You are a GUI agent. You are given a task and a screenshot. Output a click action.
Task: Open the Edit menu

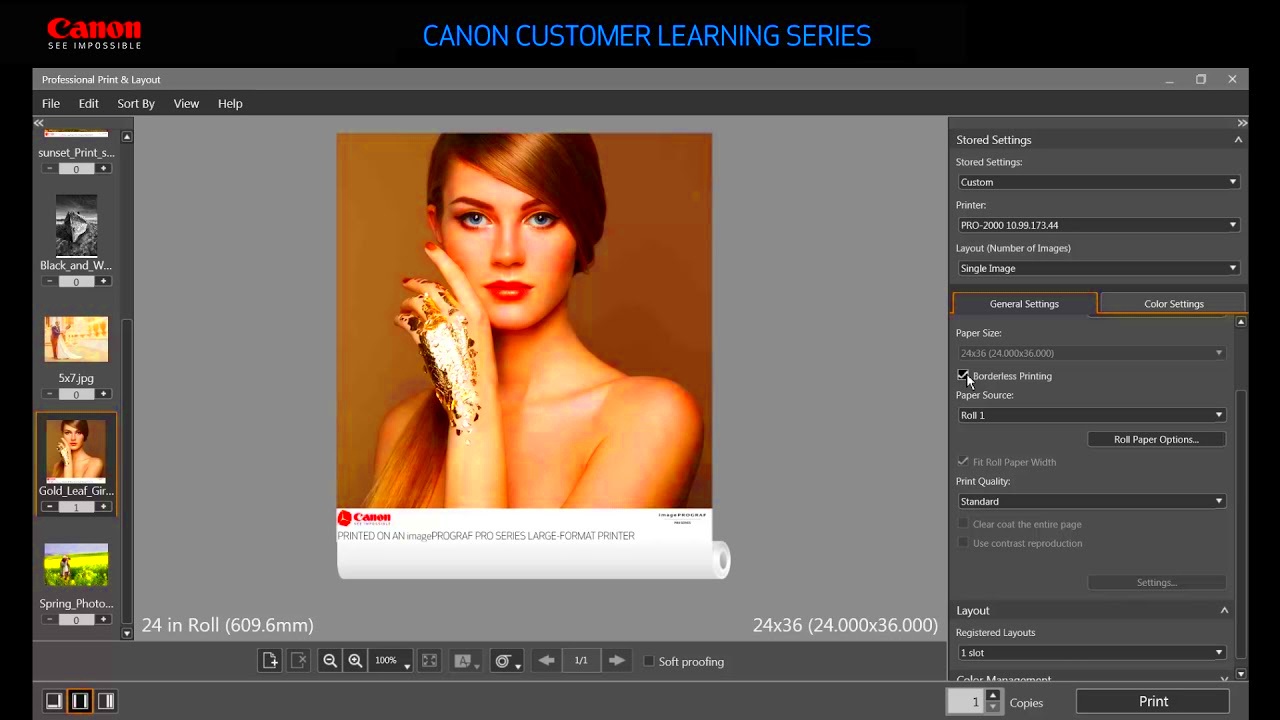point(89,103)
